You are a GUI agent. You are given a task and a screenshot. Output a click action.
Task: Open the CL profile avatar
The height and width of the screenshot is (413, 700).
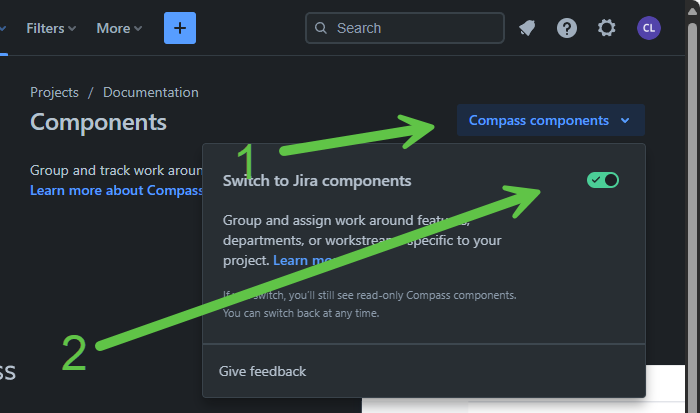point(649,28)
